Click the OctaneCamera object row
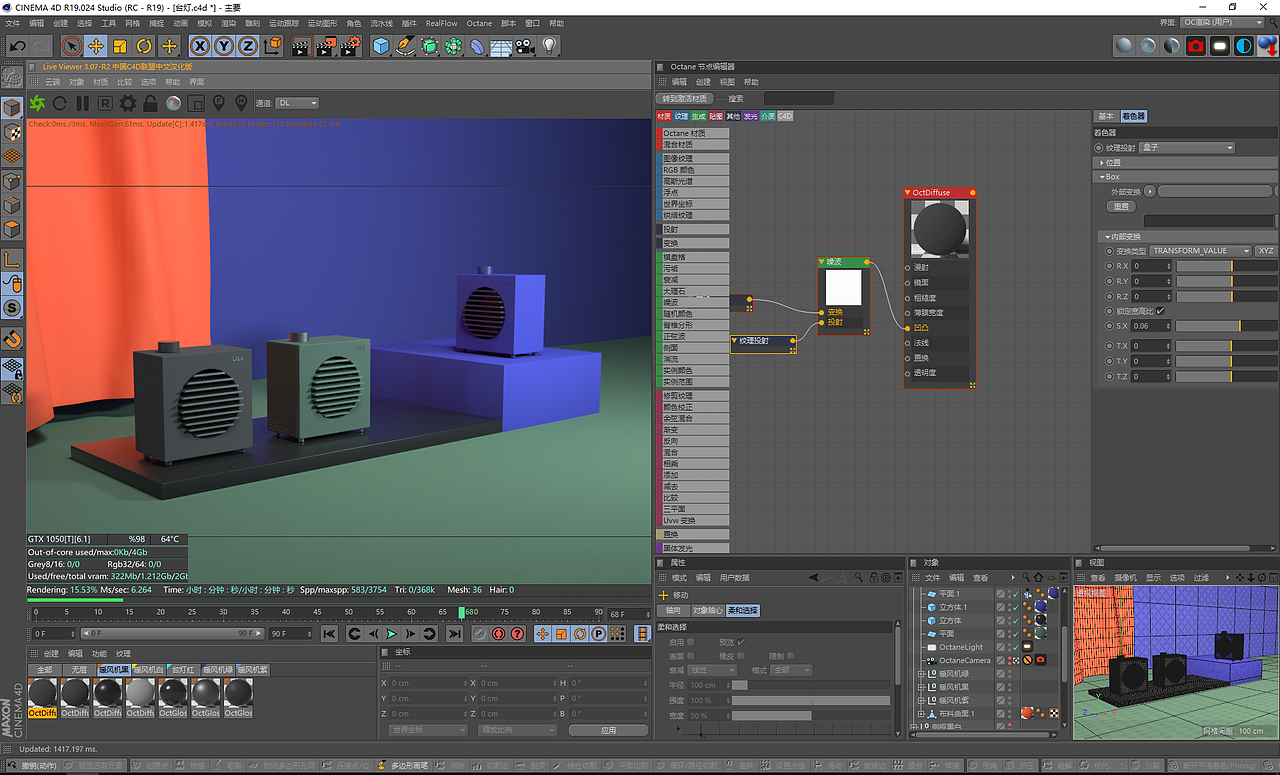This screenshot has height=775, width=1280. click(964, 660)
